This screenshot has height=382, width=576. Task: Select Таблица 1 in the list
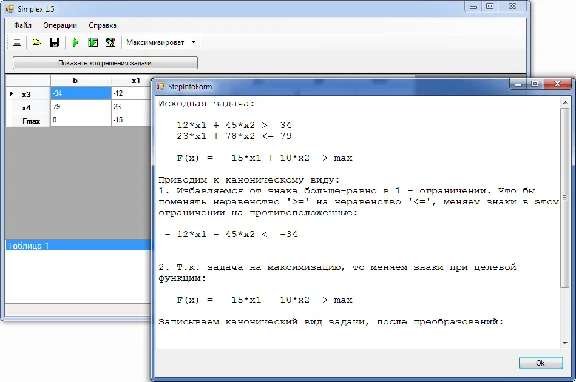pyautogui.click(x=78, y=246)
